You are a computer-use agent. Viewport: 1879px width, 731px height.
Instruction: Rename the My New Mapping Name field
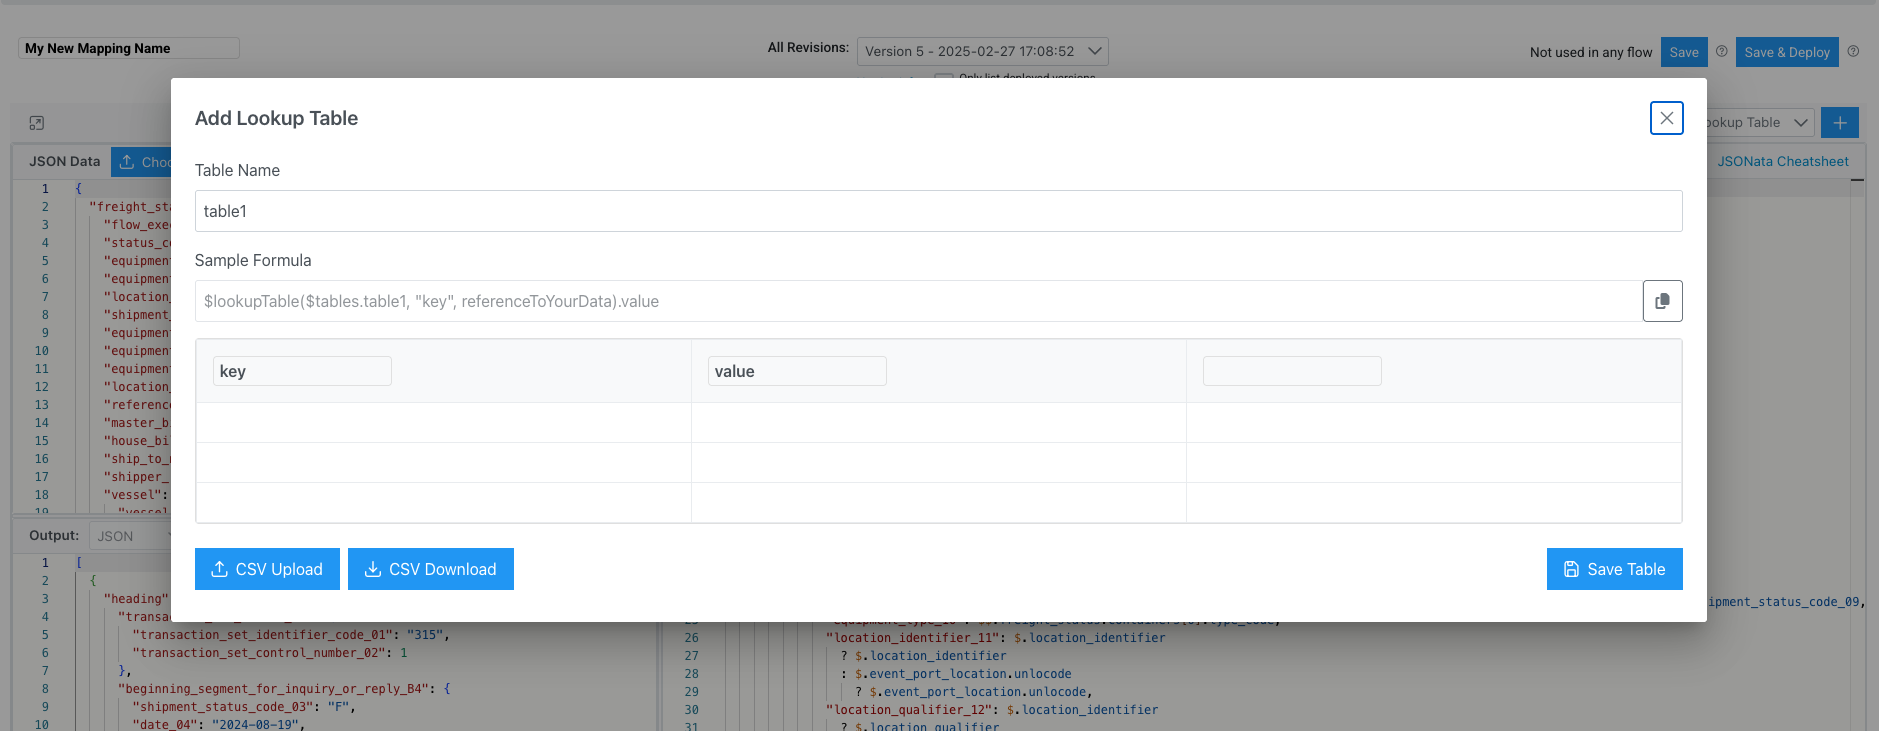coord(129,48)
